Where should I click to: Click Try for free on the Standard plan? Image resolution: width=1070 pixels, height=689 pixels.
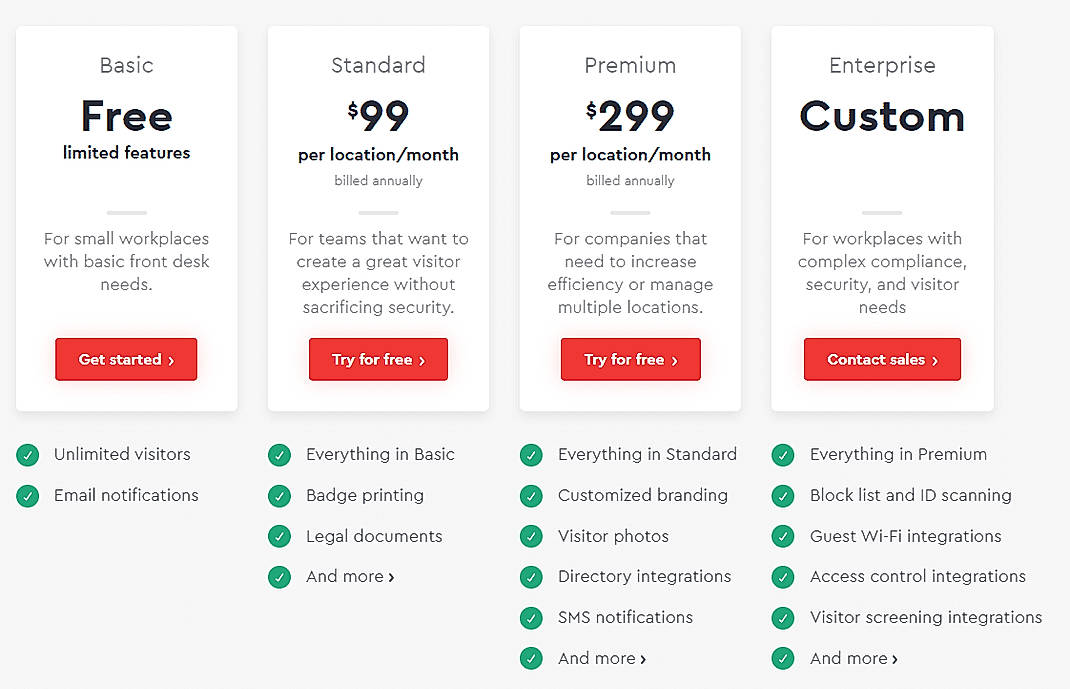(378, 359)
